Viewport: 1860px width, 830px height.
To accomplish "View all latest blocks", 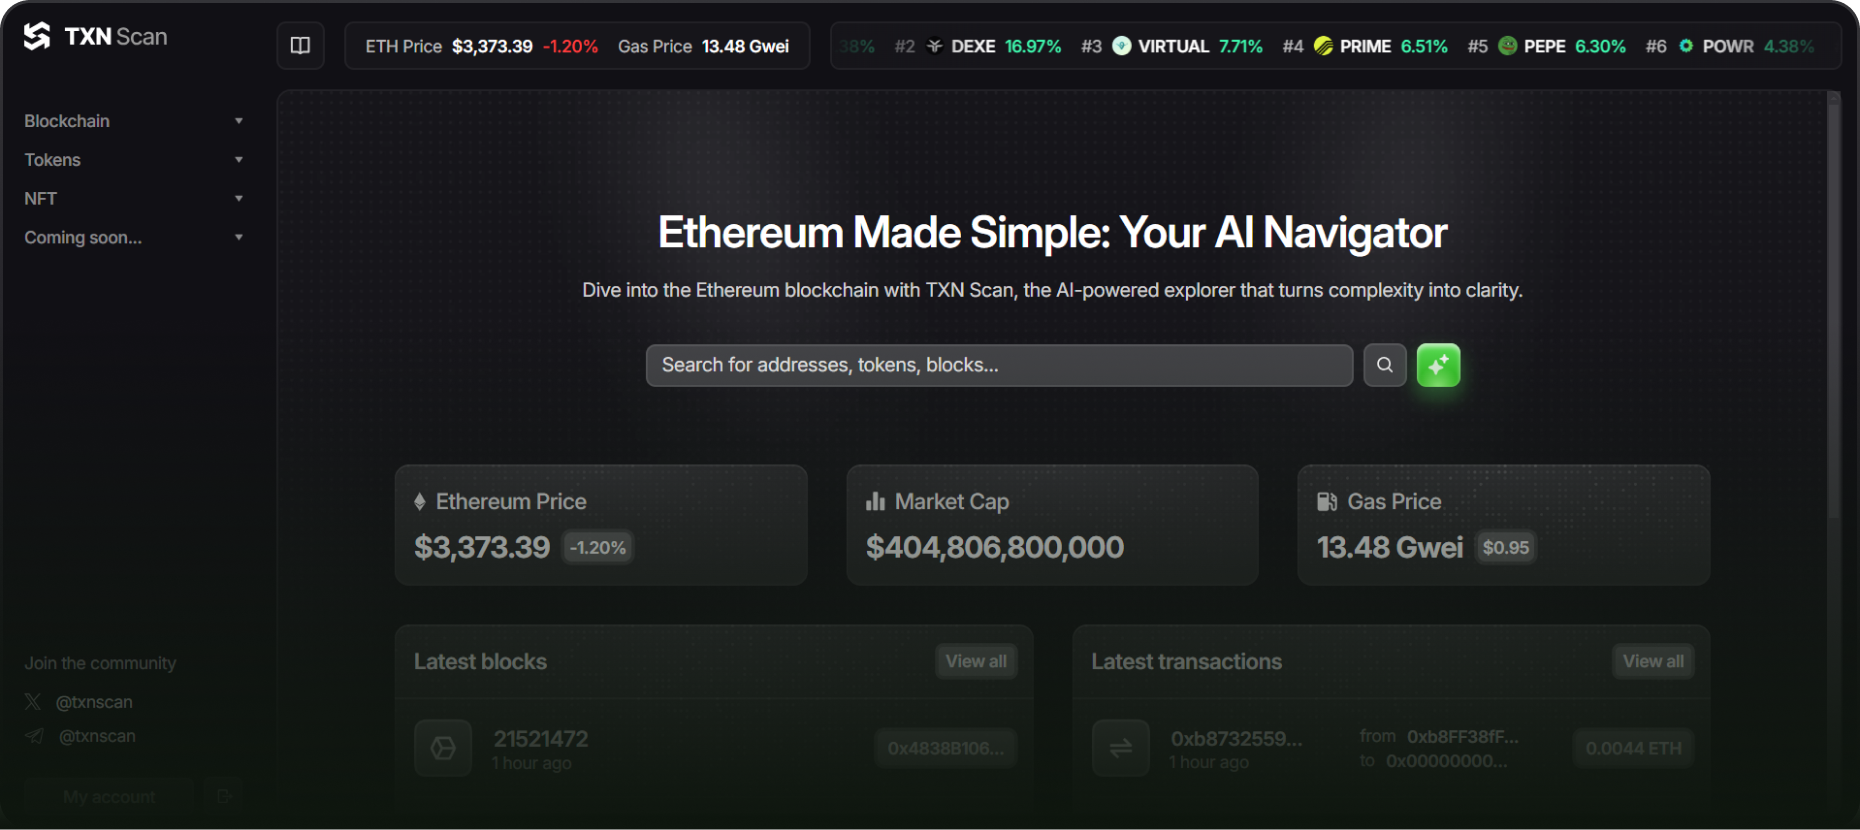I will pyautogui.click(x=976, y=661).
